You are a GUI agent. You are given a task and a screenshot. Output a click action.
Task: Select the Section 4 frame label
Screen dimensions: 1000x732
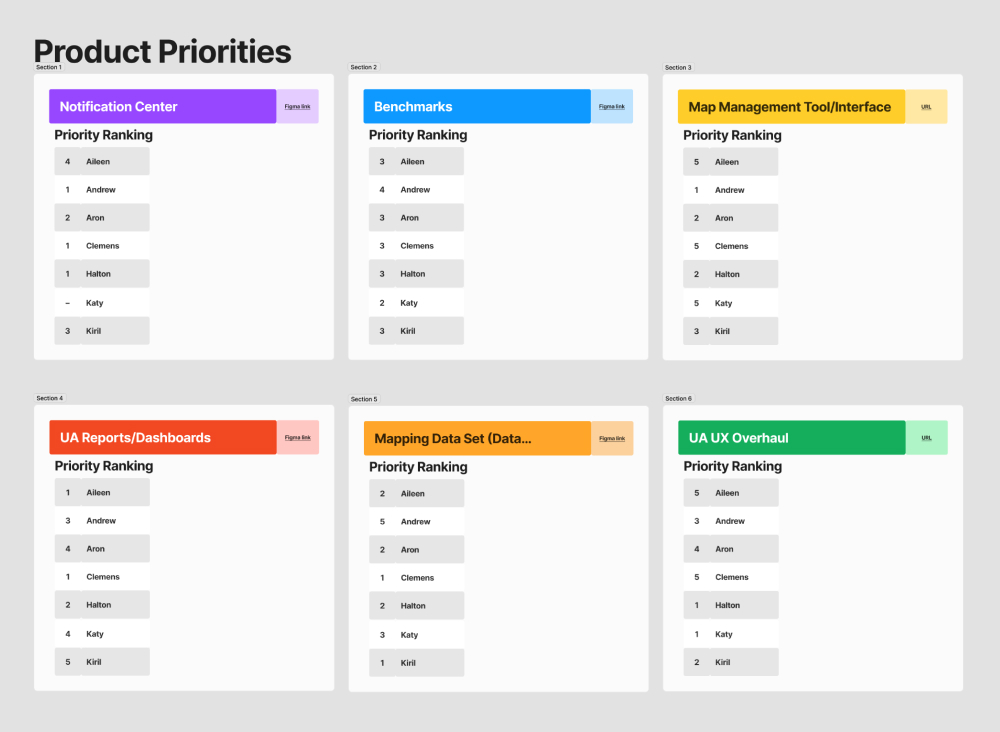point(49,398)
